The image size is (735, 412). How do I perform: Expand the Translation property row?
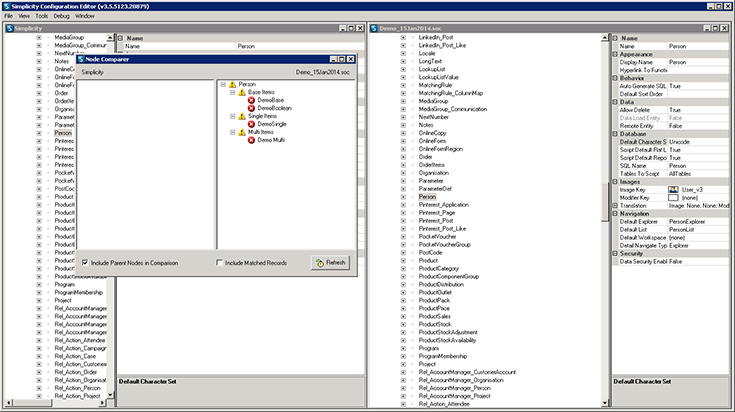(x=615, y=206)
